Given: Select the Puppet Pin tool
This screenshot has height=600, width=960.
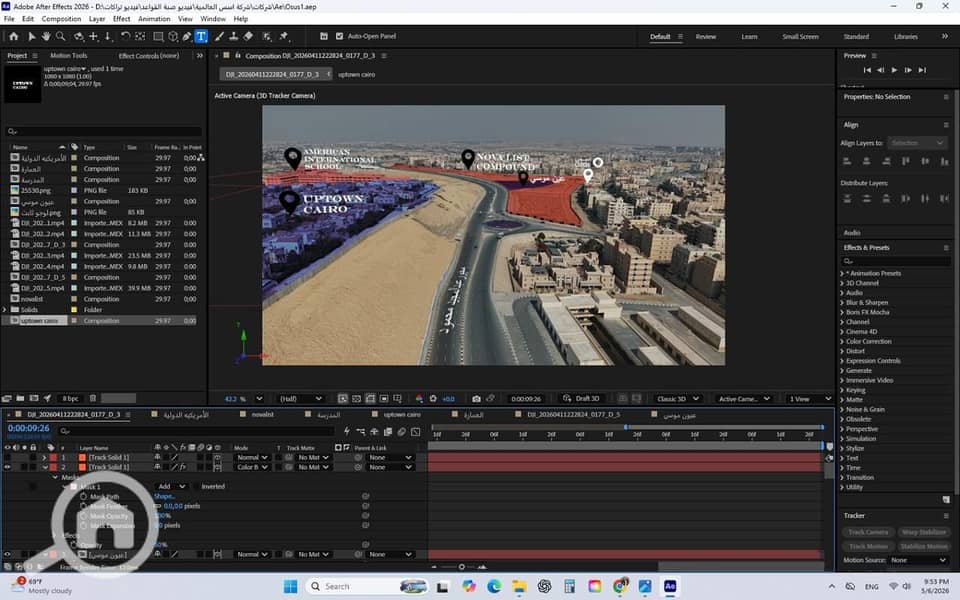Looking at the screenshot, I should coord(283,37).
